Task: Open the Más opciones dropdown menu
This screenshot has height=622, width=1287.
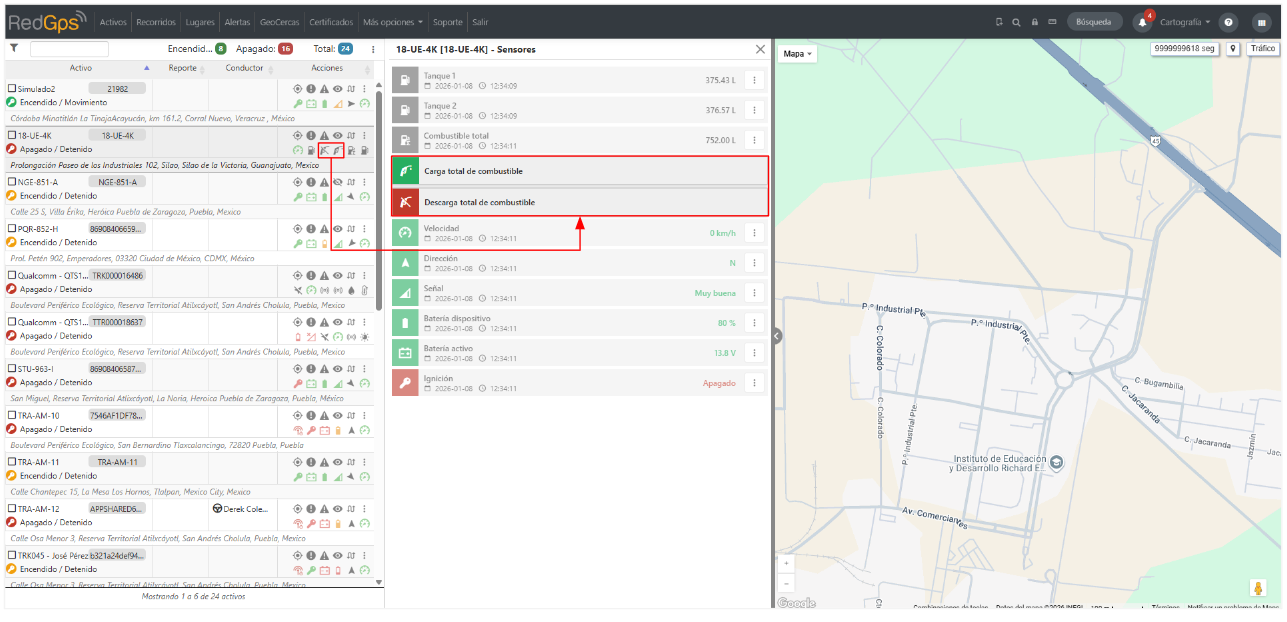Action: point(393,21)
